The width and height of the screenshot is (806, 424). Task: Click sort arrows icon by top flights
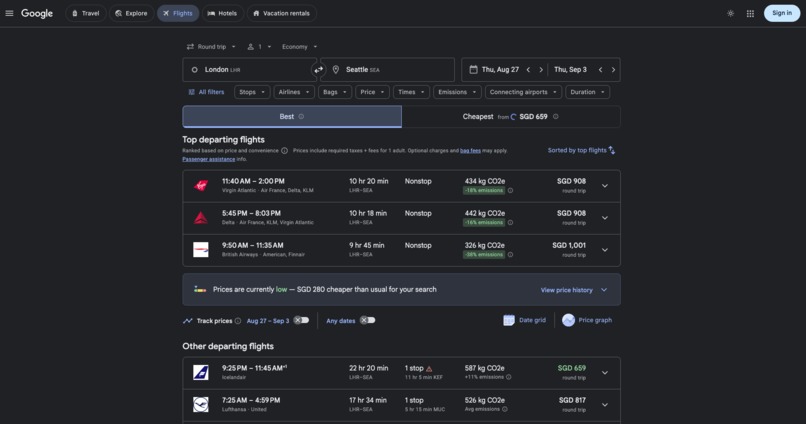(x=612, y=150)
